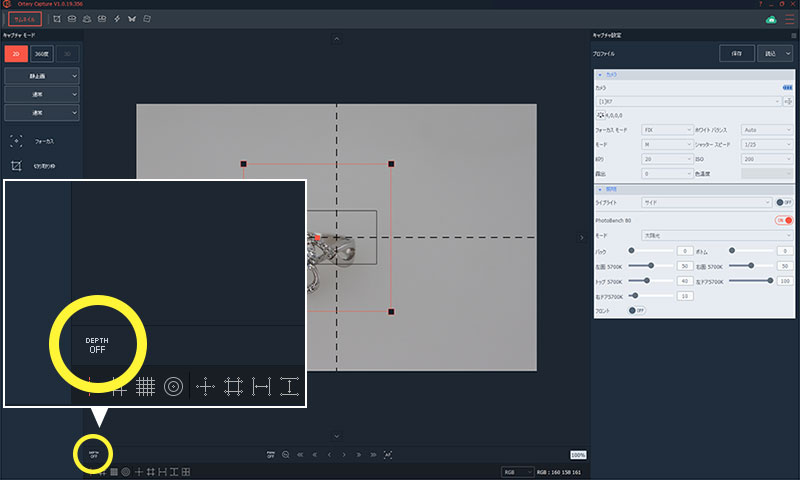Screen dimensions: 800x480
Task: Click the red thumbnail button at top left
Action: pos(25,19)
